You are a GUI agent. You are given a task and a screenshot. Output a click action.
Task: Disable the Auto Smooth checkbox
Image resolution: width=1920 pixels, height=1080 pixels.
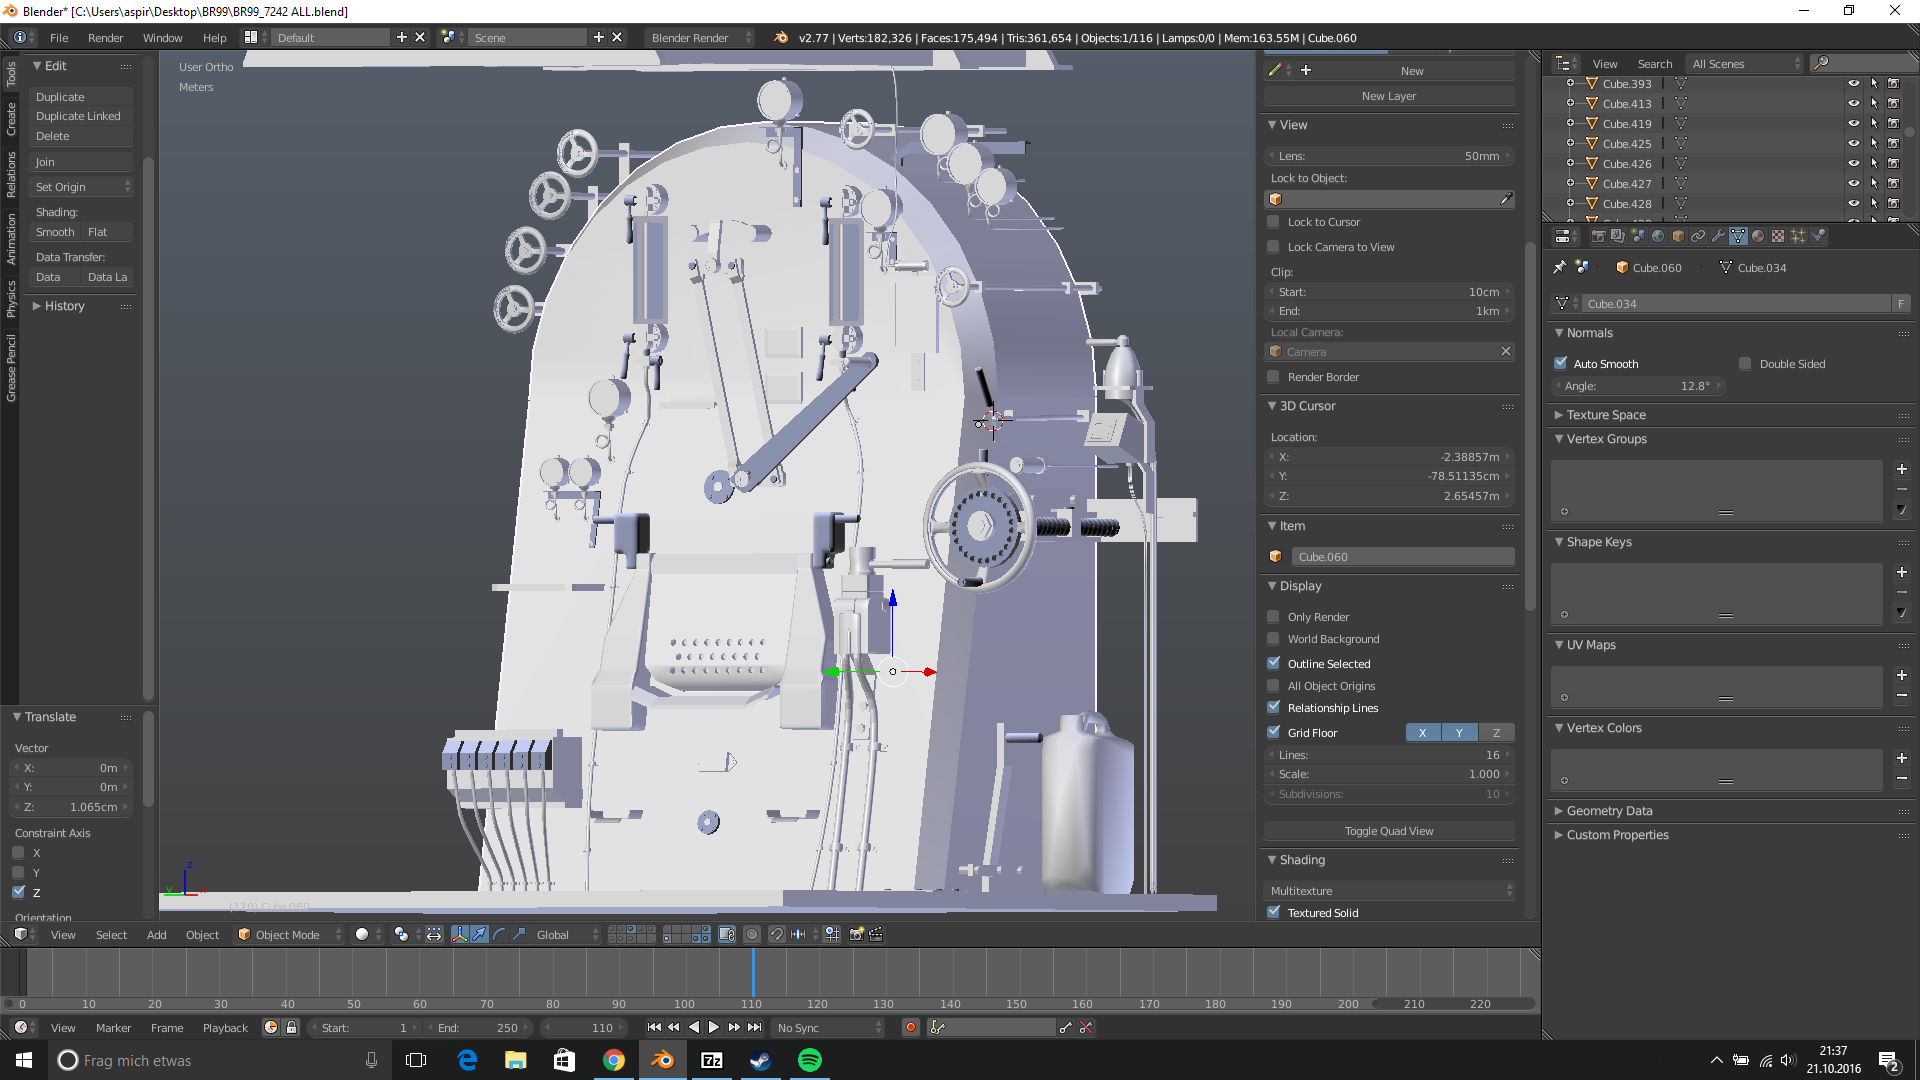tap(1560, 363)
